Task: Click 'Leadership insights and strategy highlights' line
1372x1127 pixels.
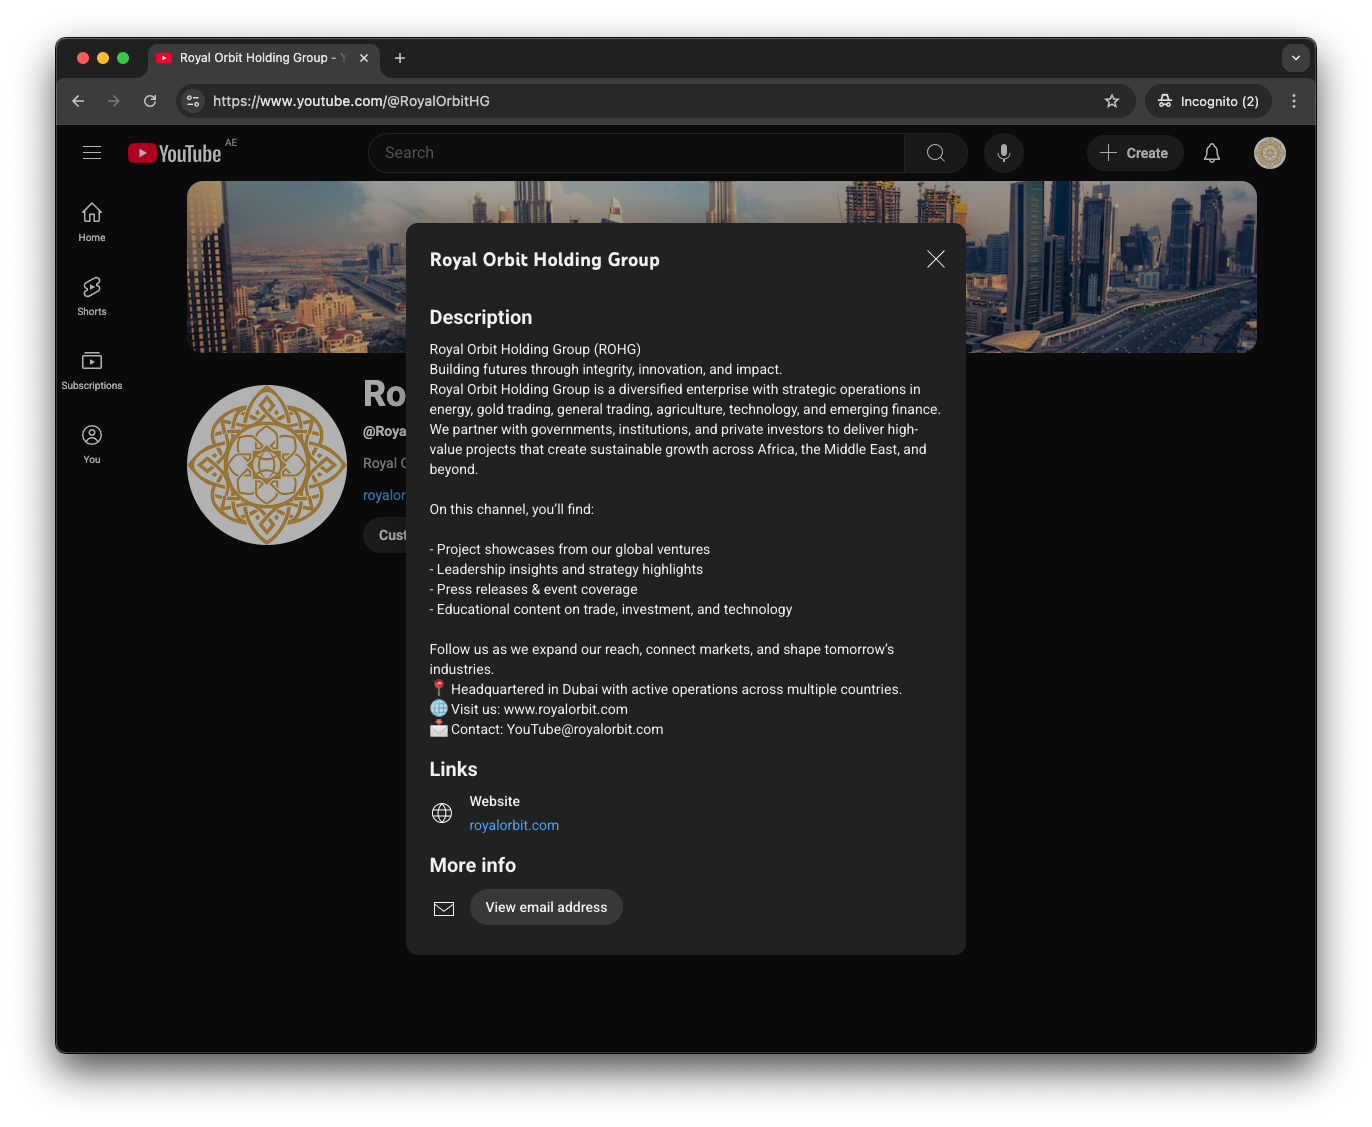Action: tap(566, 569)
